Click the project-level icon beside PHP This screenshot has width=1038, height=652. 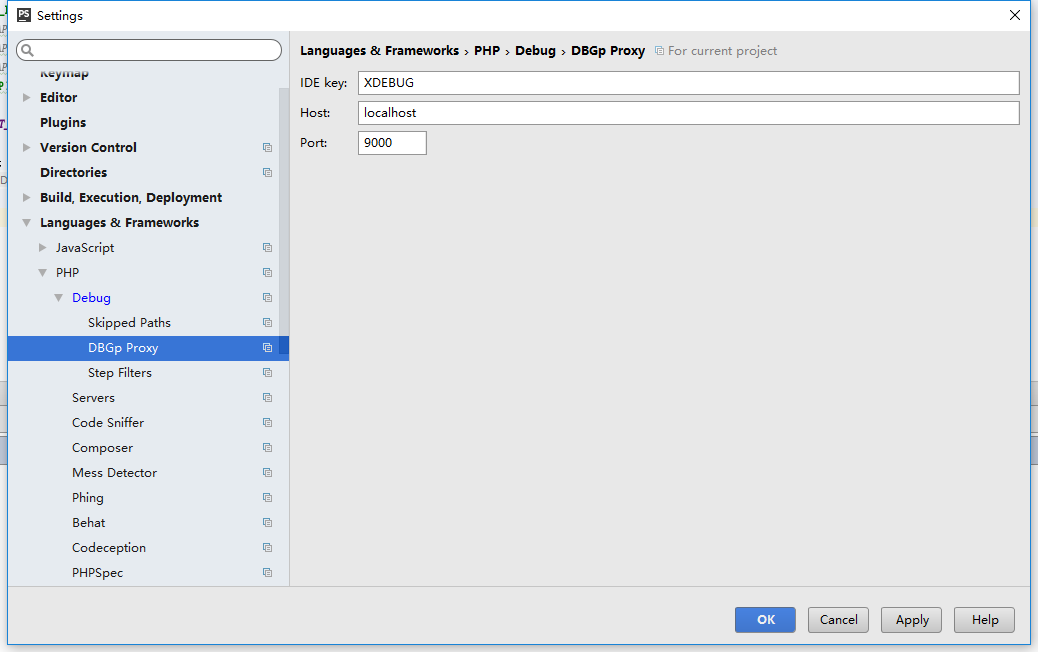tap(267, 273)
